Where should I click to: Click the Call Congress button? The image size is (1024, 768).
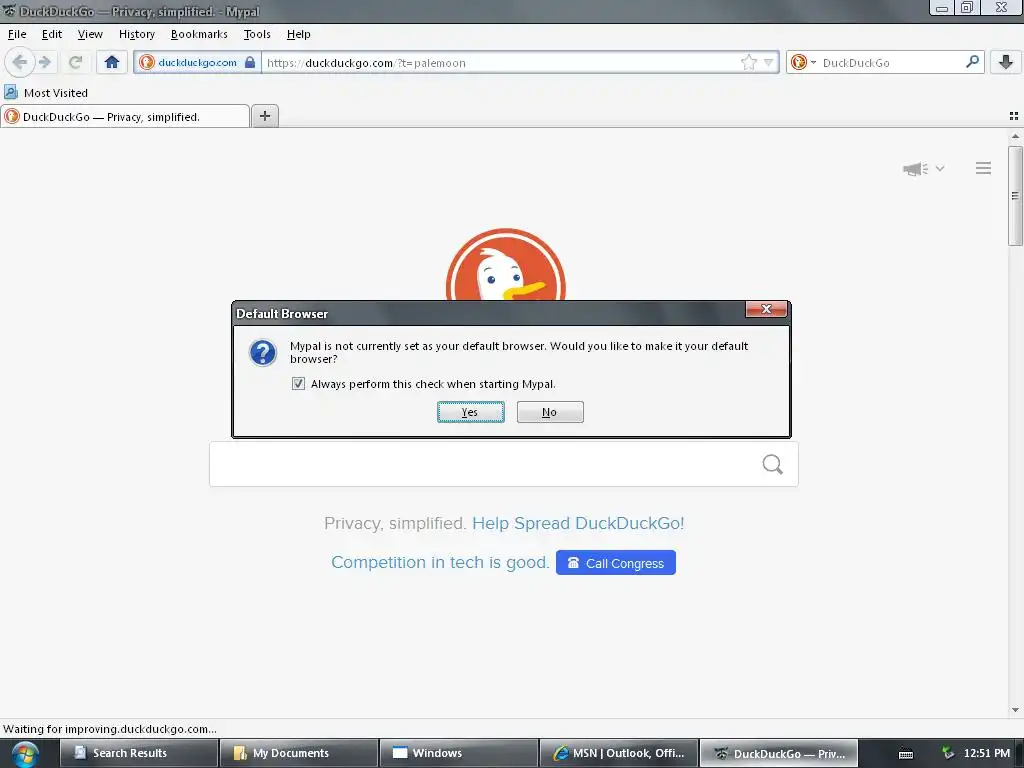coord(616,563)
